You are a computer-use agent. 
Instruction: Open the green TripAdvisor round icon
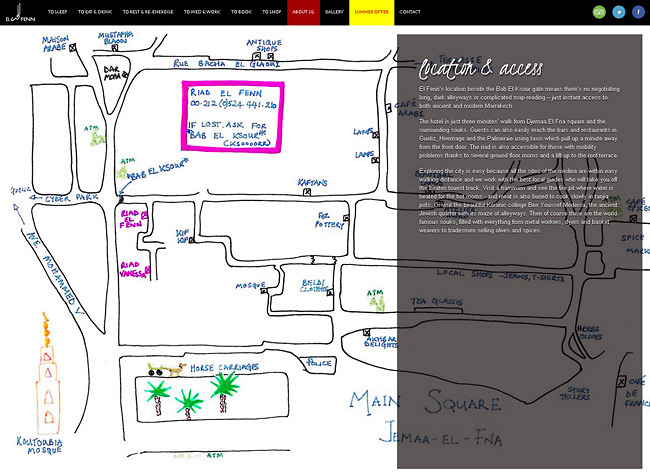(599, 12)
